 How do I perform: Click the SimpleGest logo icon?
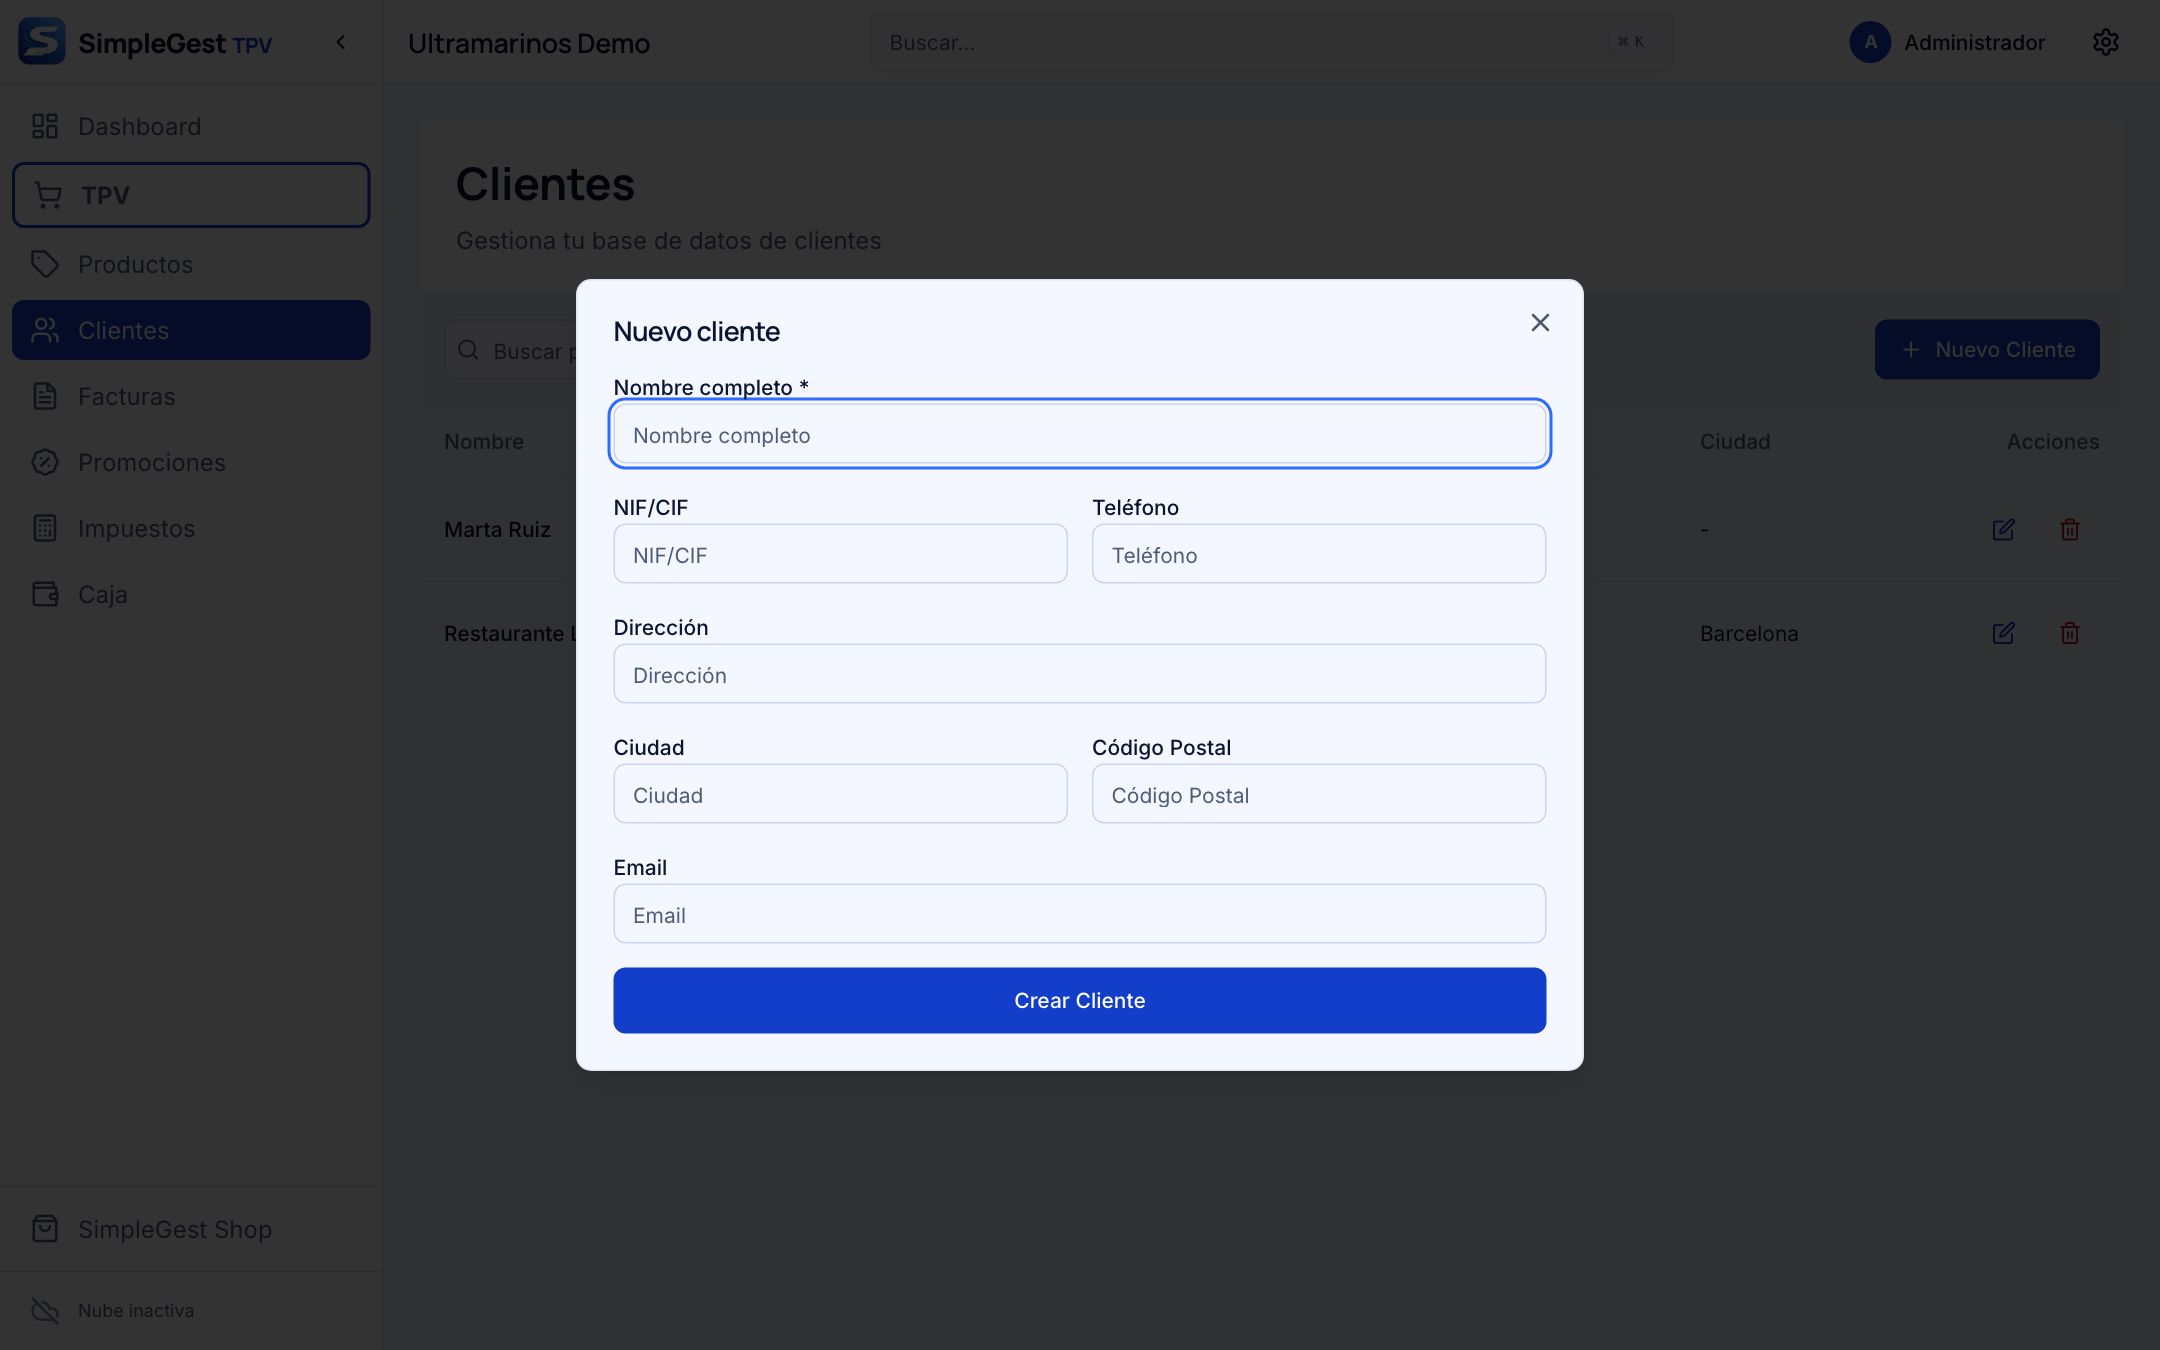(x=42, y=42)
